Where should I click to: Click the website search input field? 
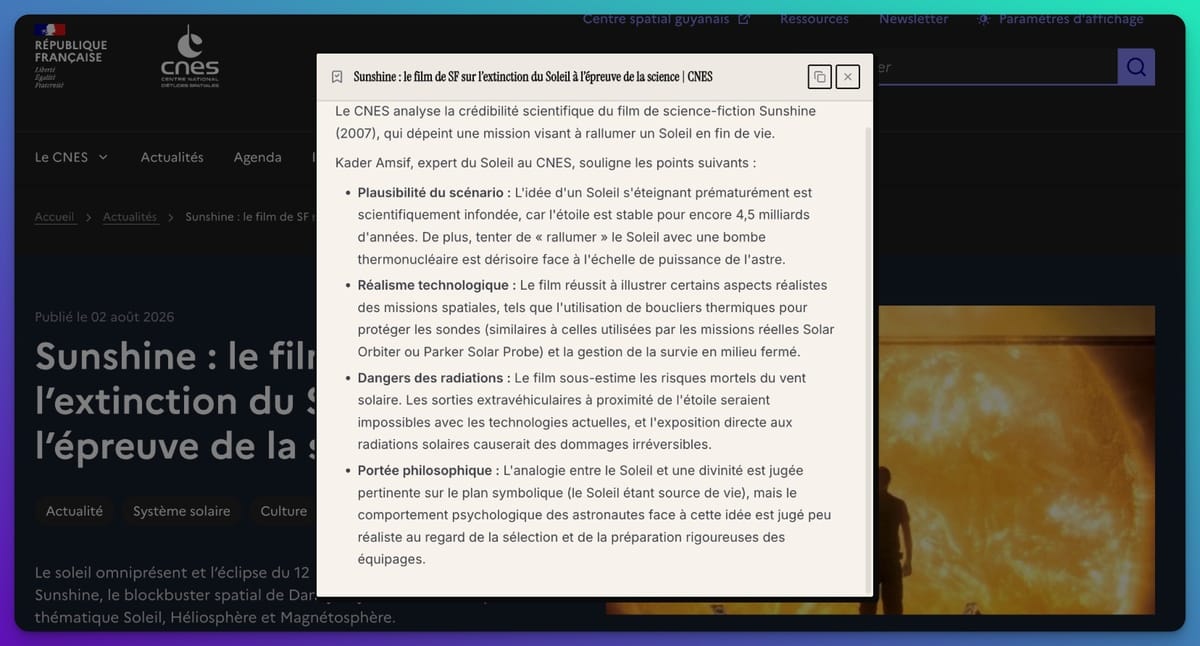(995, 67)
